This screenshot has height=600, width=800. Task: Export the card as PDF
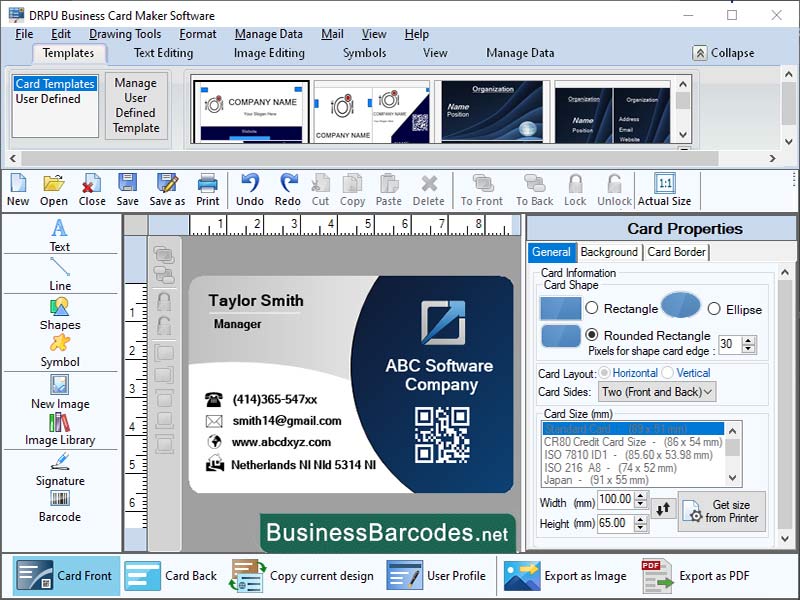point(713,576)
